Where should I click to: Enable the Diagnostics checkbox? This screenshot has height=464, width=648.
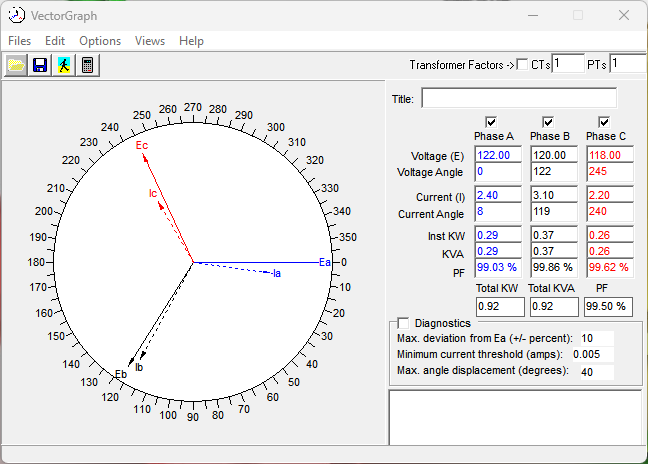point(404,323)
